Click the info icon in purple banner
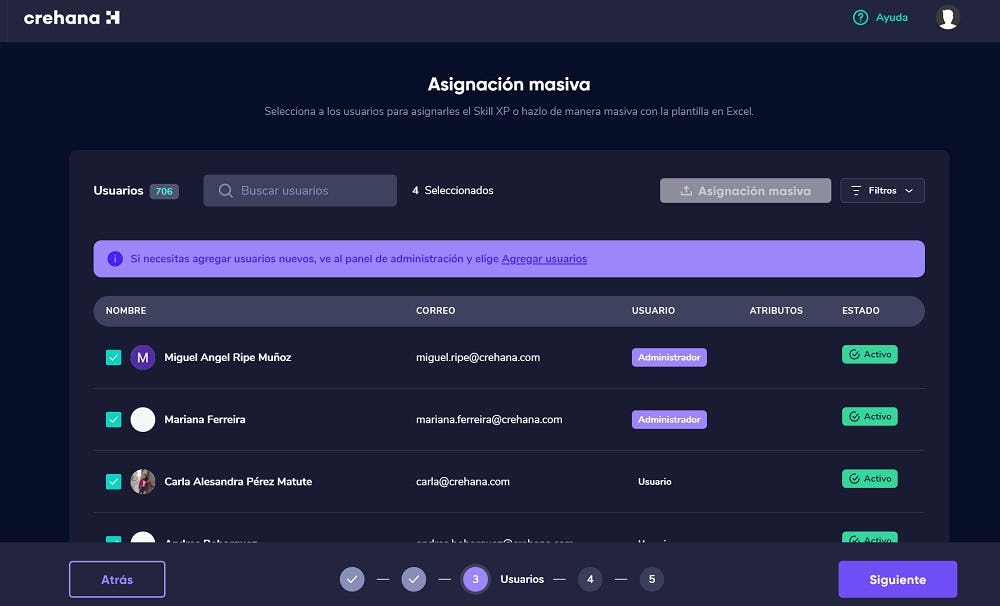The width and height of the screenshot is (1000, 606). coord(115,259)
